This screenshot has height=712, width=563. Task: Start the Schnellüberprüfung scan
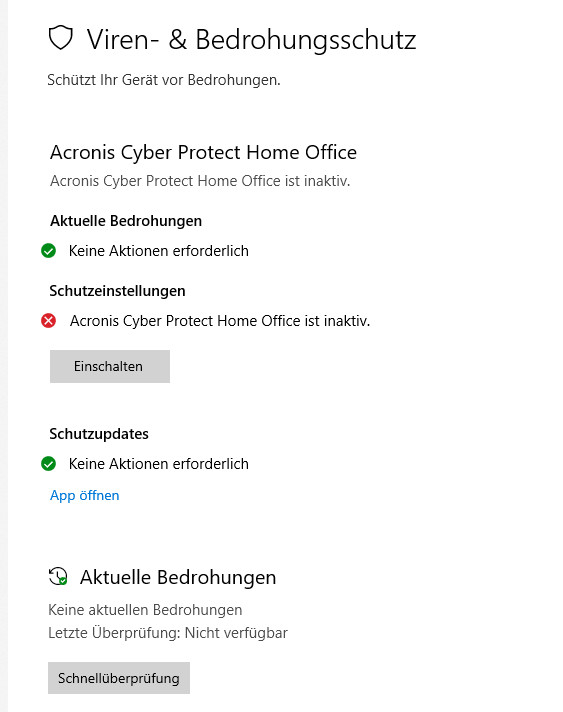[119, 678]
